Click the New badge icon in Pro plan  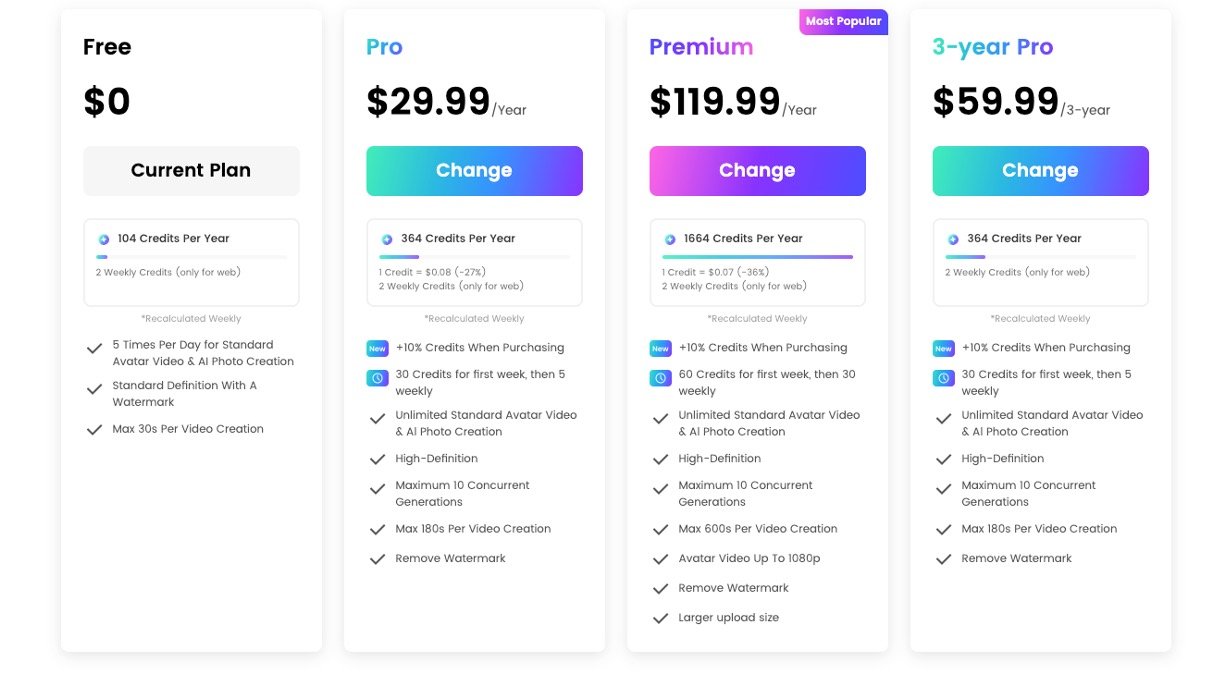[377, 348]
